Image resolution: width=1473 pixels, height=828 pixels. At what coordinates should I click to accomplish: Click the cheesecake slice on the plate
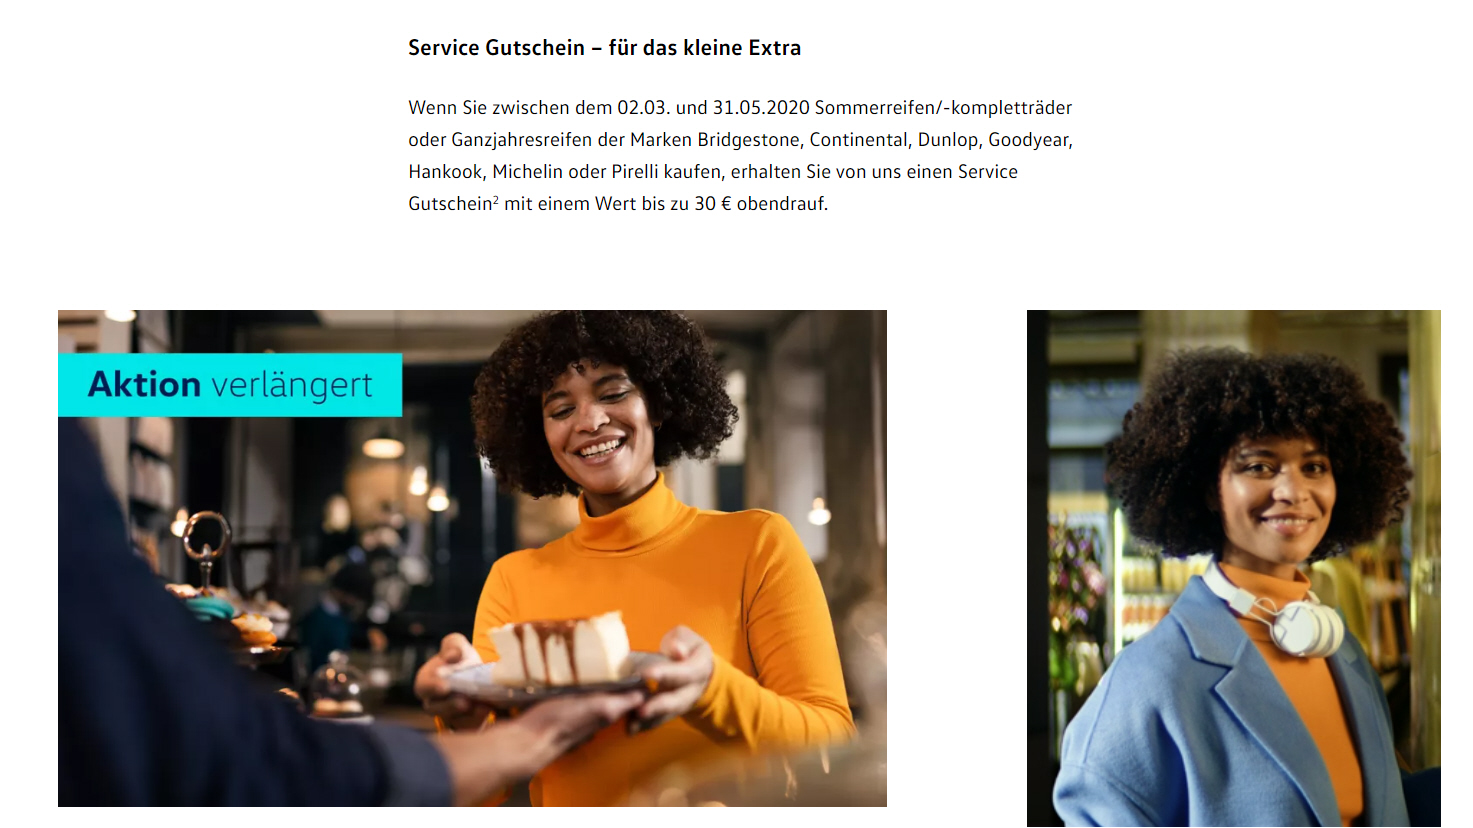561,650
